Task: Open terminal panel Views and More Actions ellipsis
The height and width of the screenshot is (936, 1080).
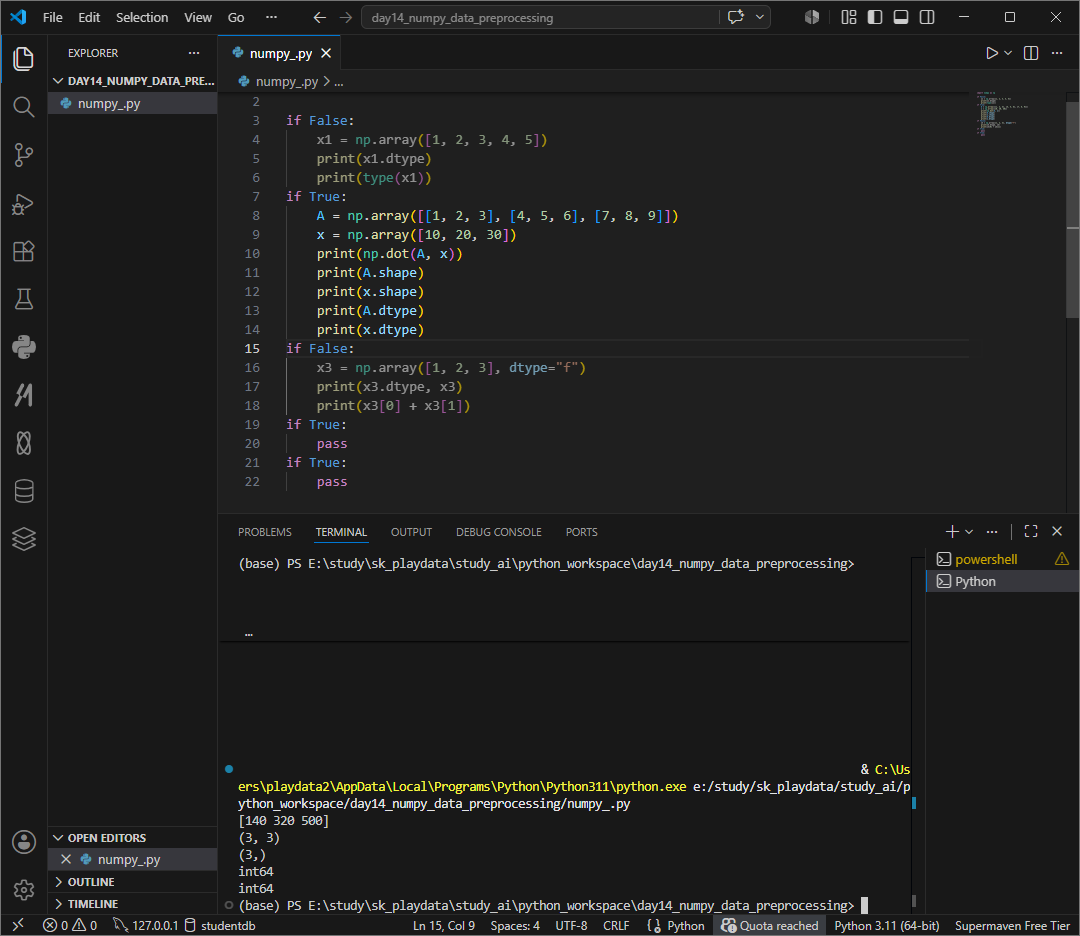Action: (992, 531)
